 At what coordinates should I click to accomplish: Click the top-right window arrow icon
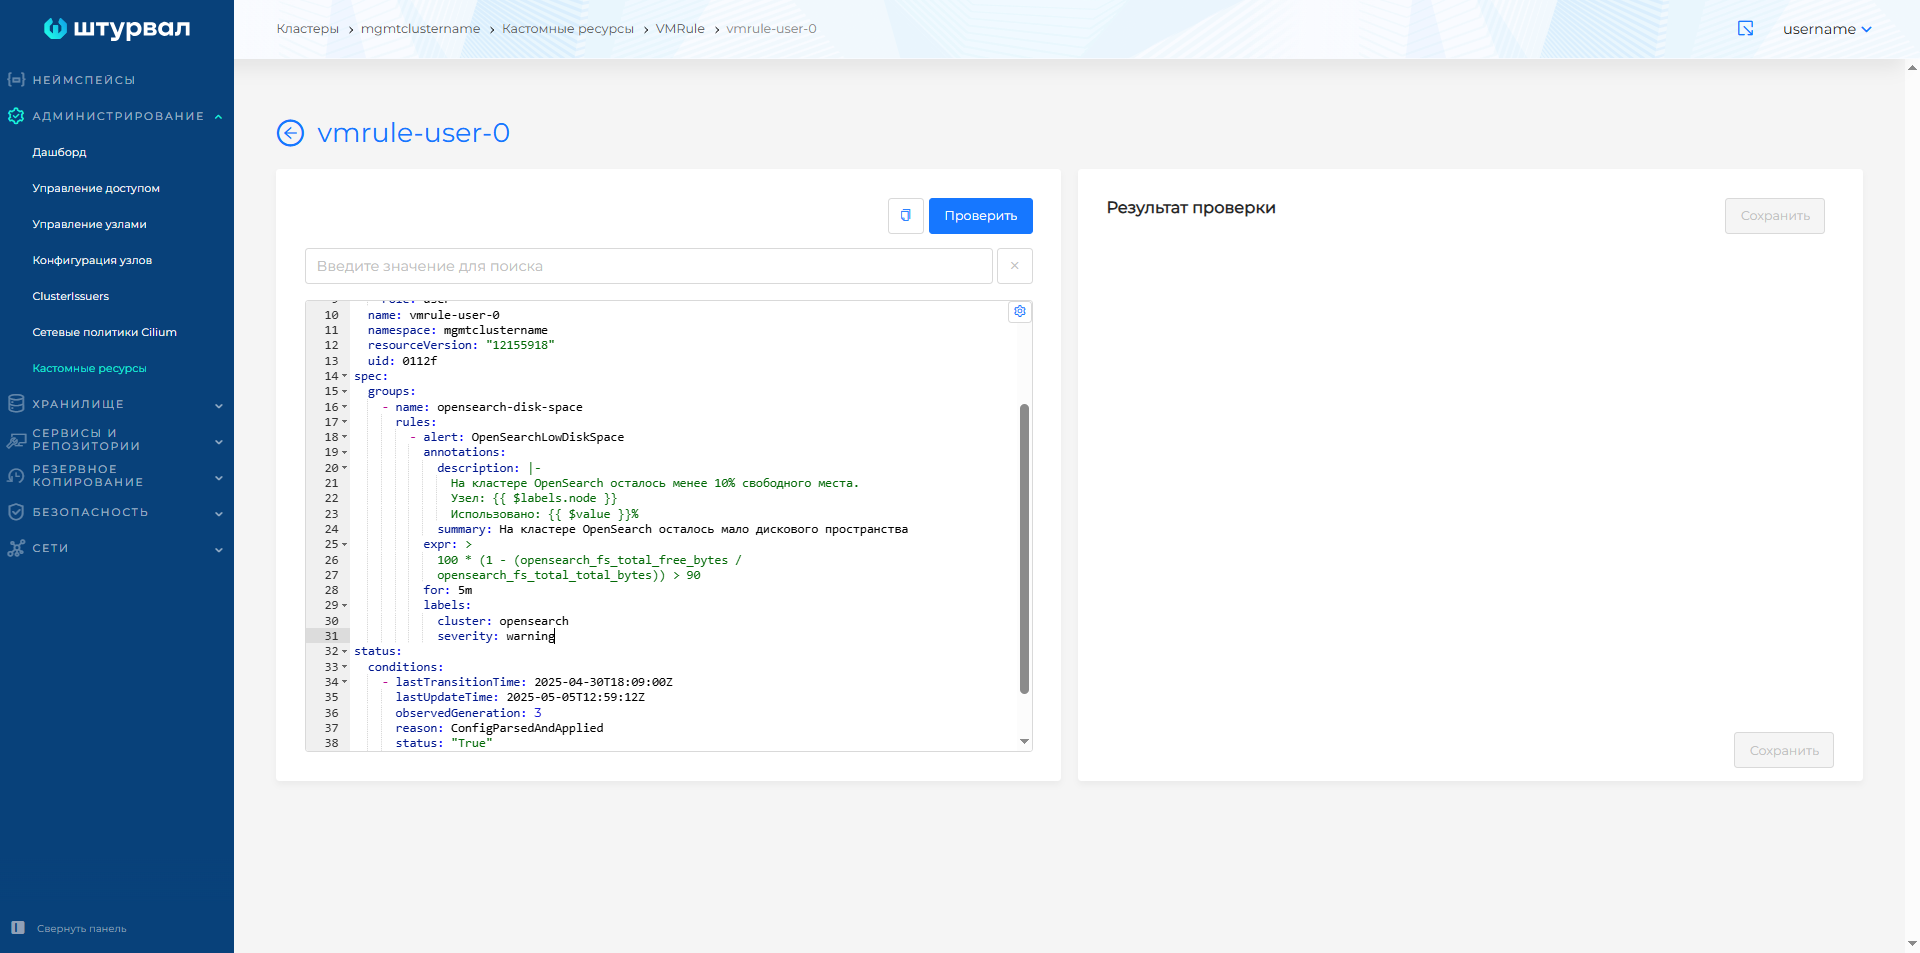click(1746, 29)
